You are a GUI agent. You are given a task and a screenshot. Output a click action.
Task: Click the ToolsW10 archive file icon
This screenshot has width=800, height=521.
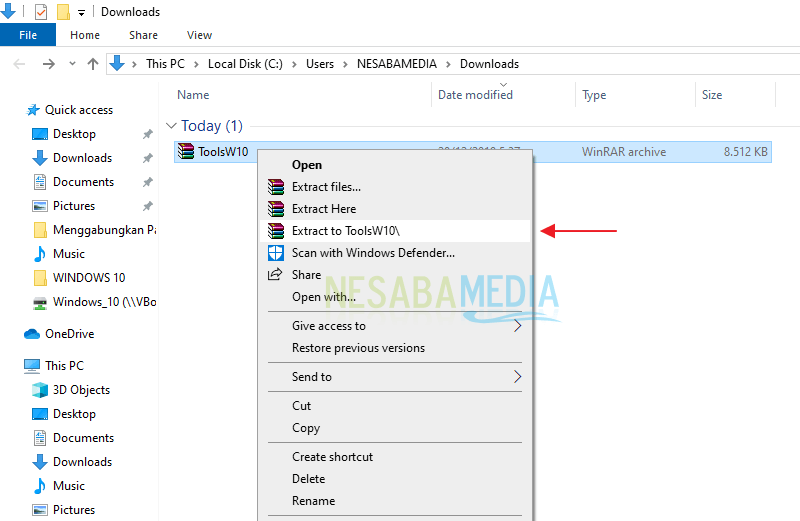pos(185,152)
